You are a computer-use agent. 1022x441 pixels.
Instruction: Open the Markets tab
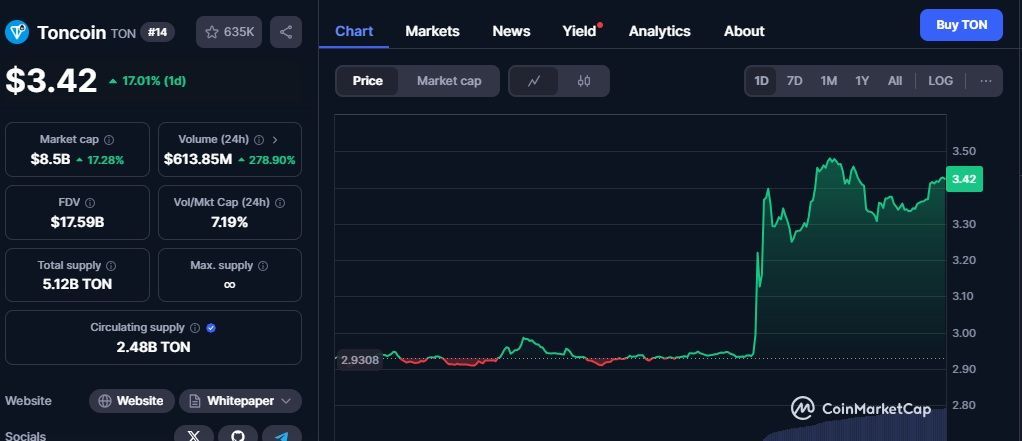coord(432,31)
